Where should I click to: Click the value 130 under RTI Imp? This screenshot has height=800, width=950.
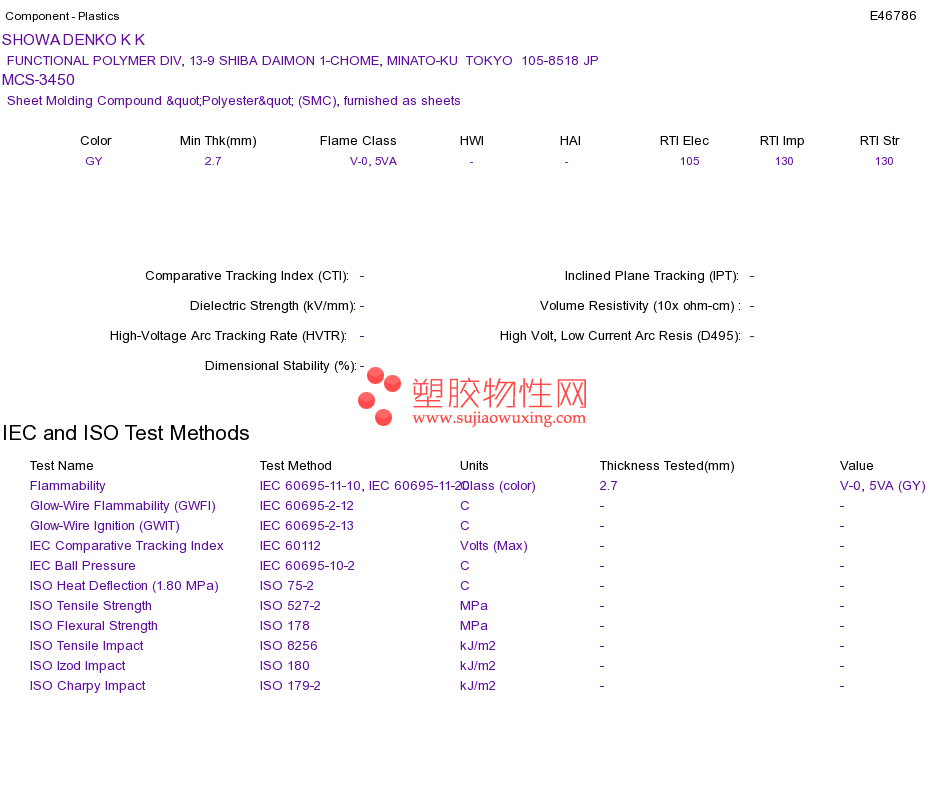[x=784, y=161]
